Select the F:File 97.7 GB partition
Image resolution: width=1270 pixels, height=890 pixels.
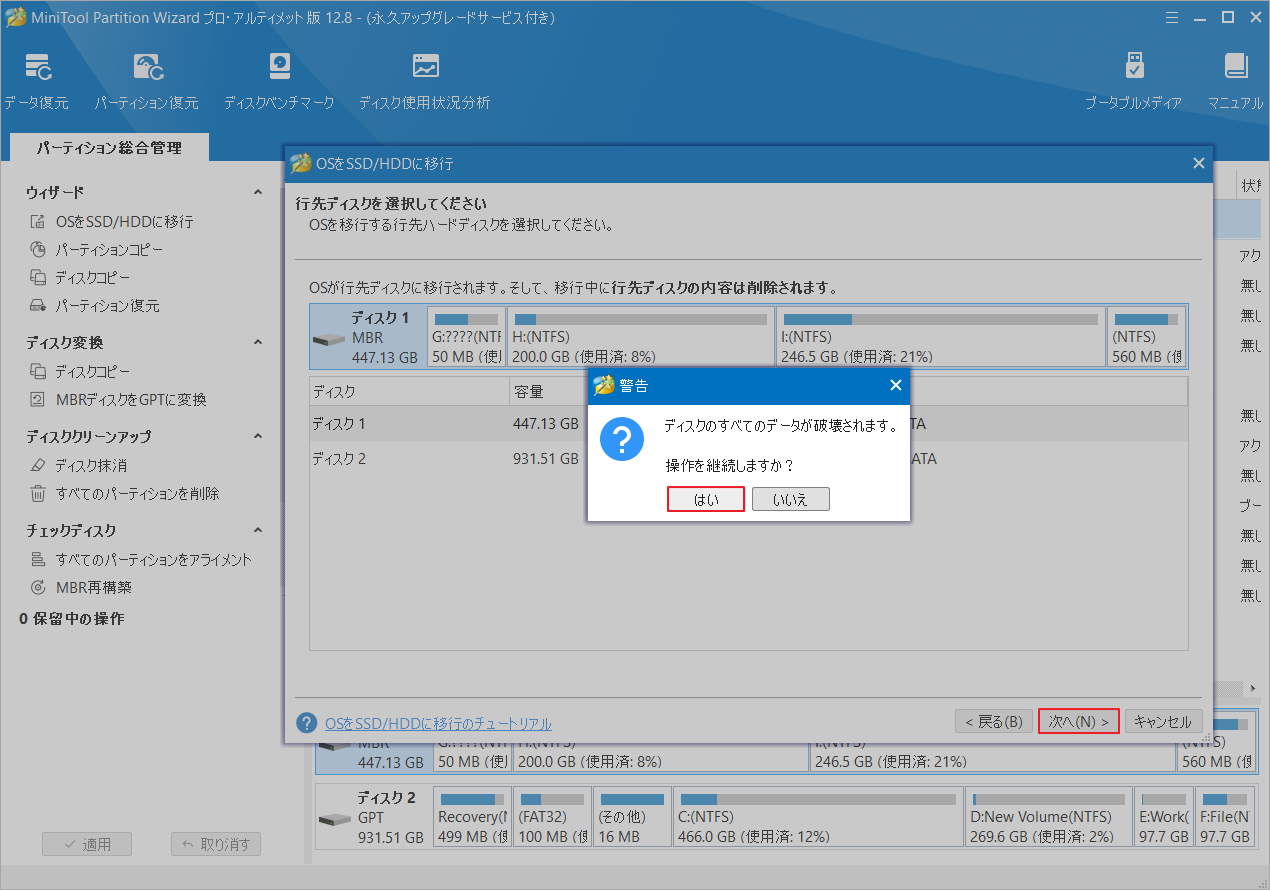tap(1225, 817)
